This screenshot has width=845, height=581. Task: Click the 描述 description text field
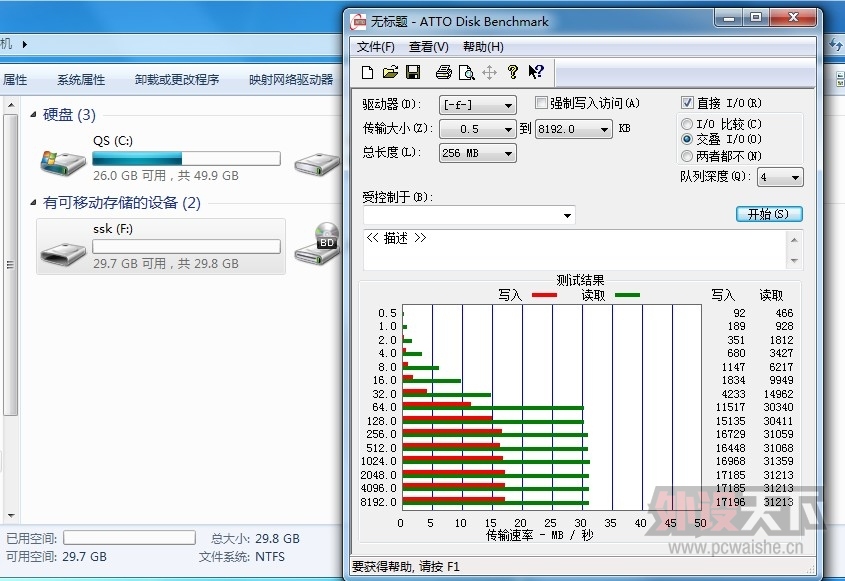point(576,250)
